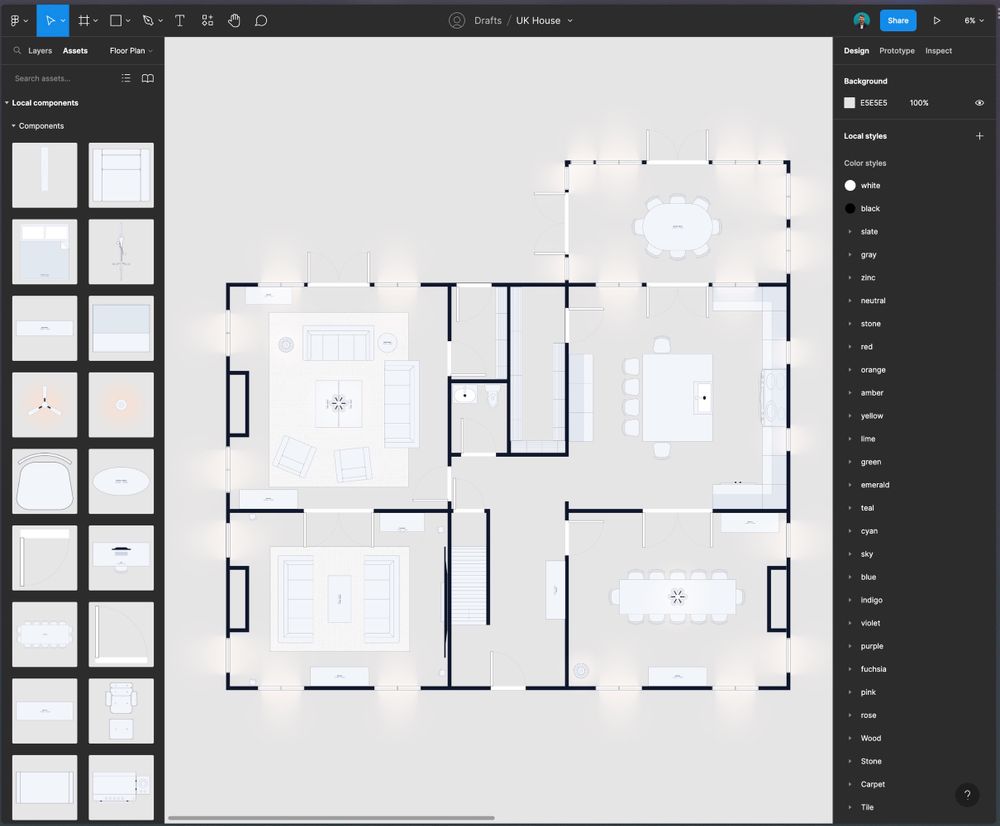Image resolution: width=1000 pixels, height=826 pixels.
Task: Switch to the Assets tab
Action: click(x=75, y=50)
